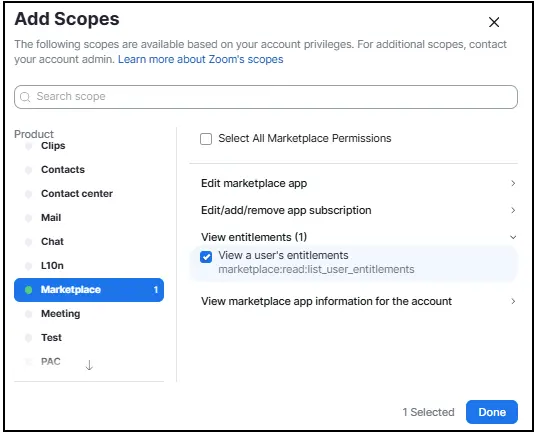
Task: Expand View marketplace app information for the account
Action: pos(358,301)
